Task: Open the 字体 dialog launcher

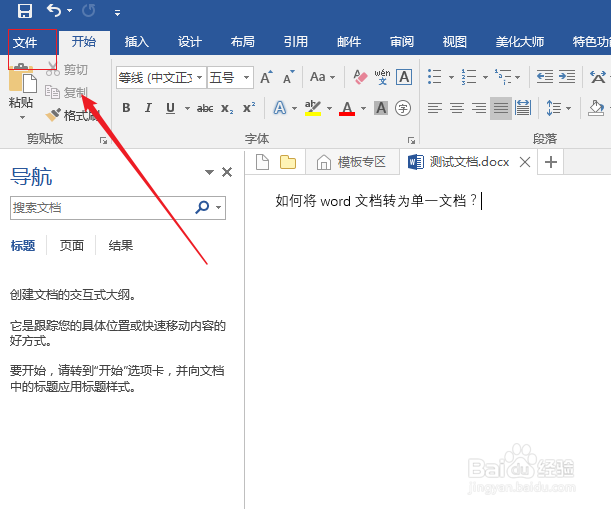Action: tap(411, 140)
